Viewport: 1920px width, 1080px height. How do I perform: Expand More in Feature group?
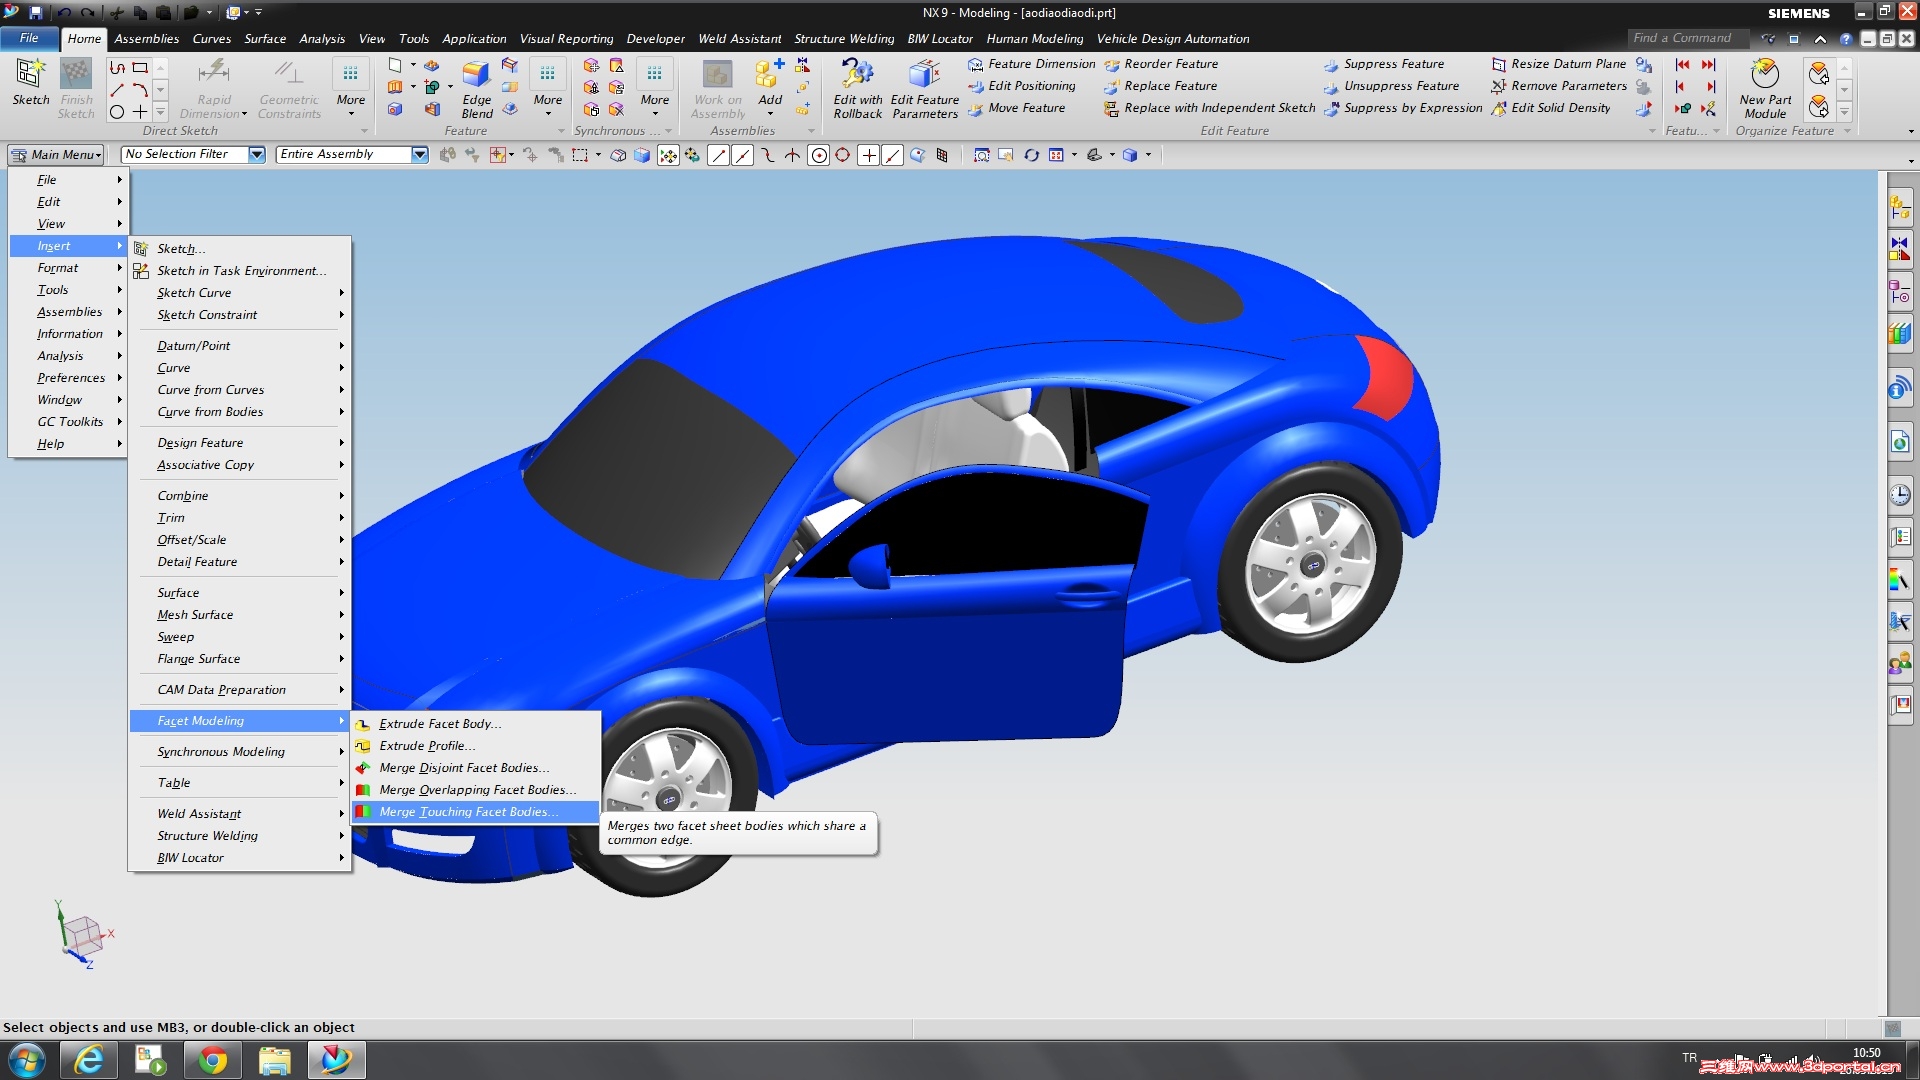click(x=547, y=88)
